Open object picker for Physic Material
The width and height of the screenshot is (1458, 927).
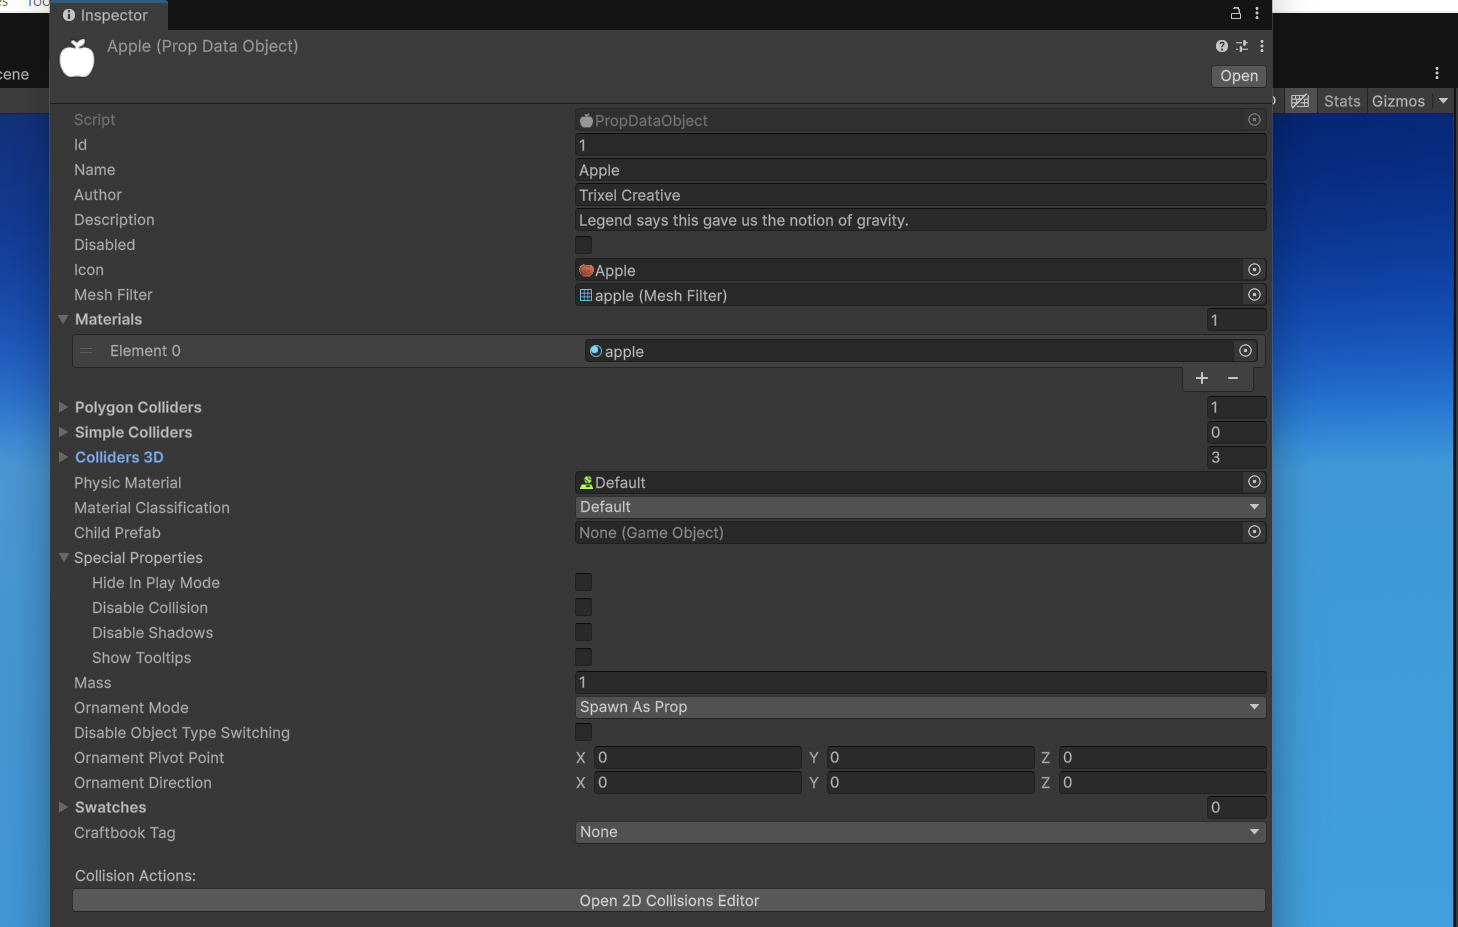[1254, 482]
